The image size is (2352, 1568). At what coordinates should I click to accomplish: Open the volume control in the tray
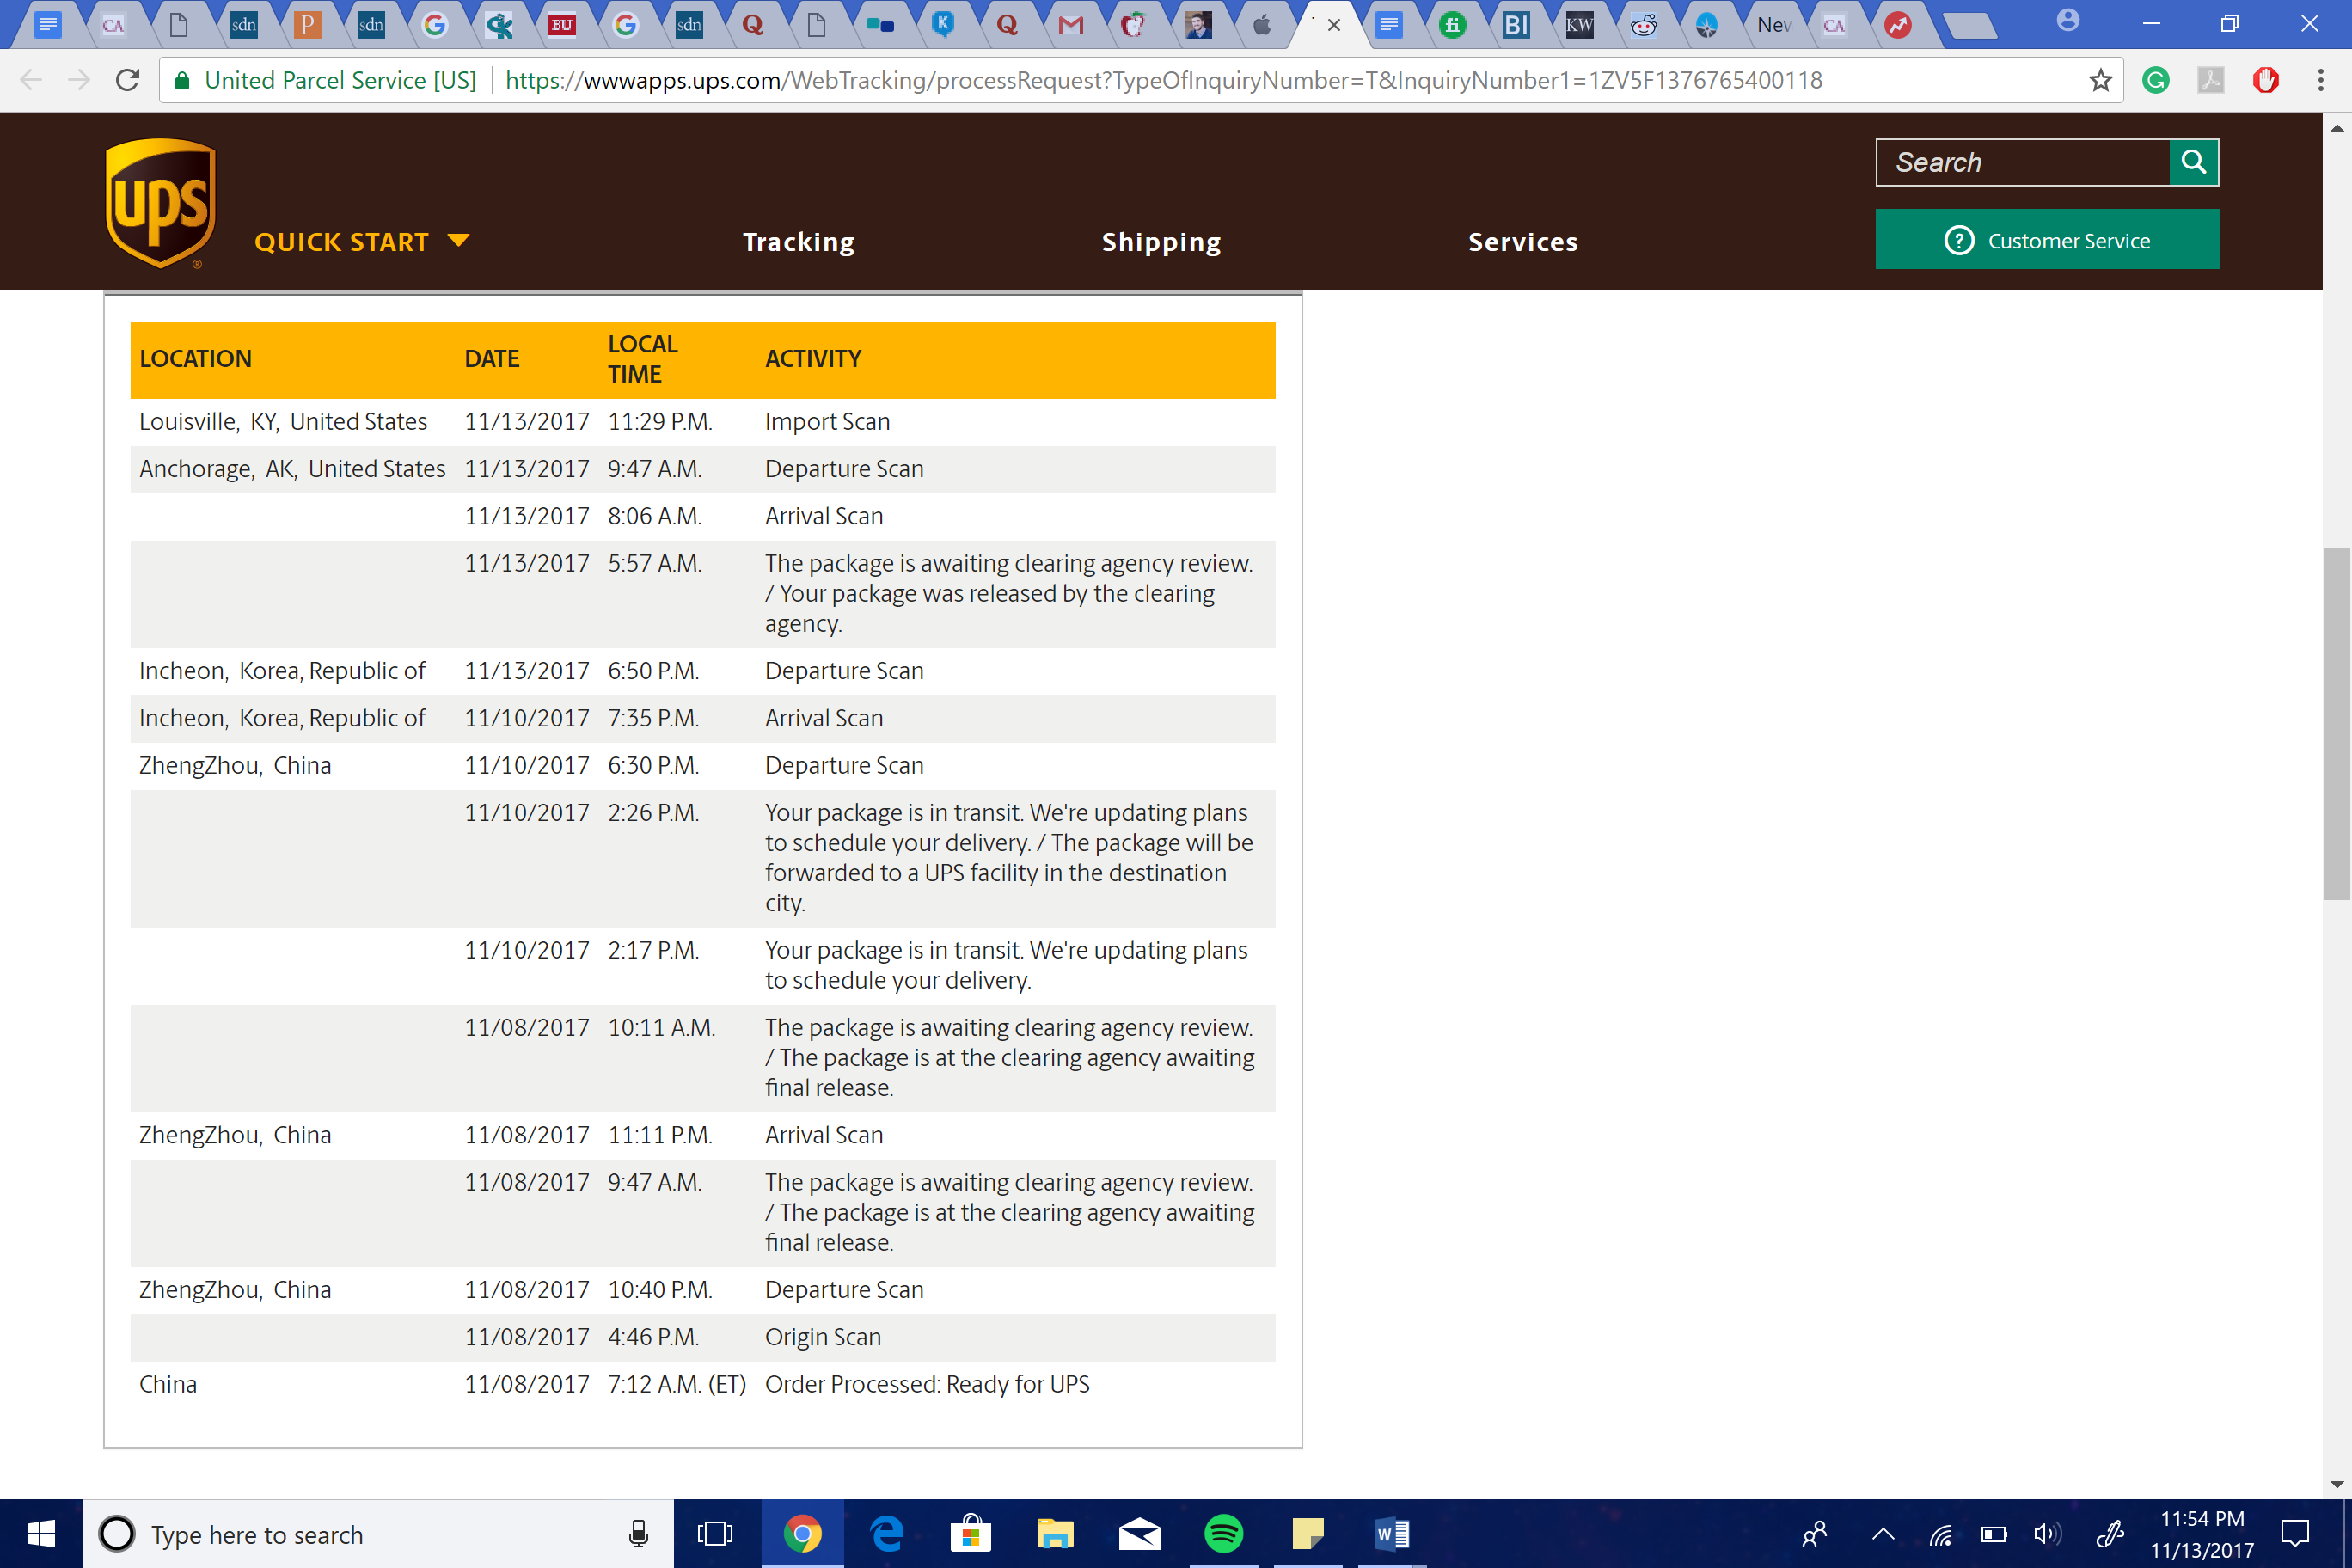[x=2046, y=1534]
